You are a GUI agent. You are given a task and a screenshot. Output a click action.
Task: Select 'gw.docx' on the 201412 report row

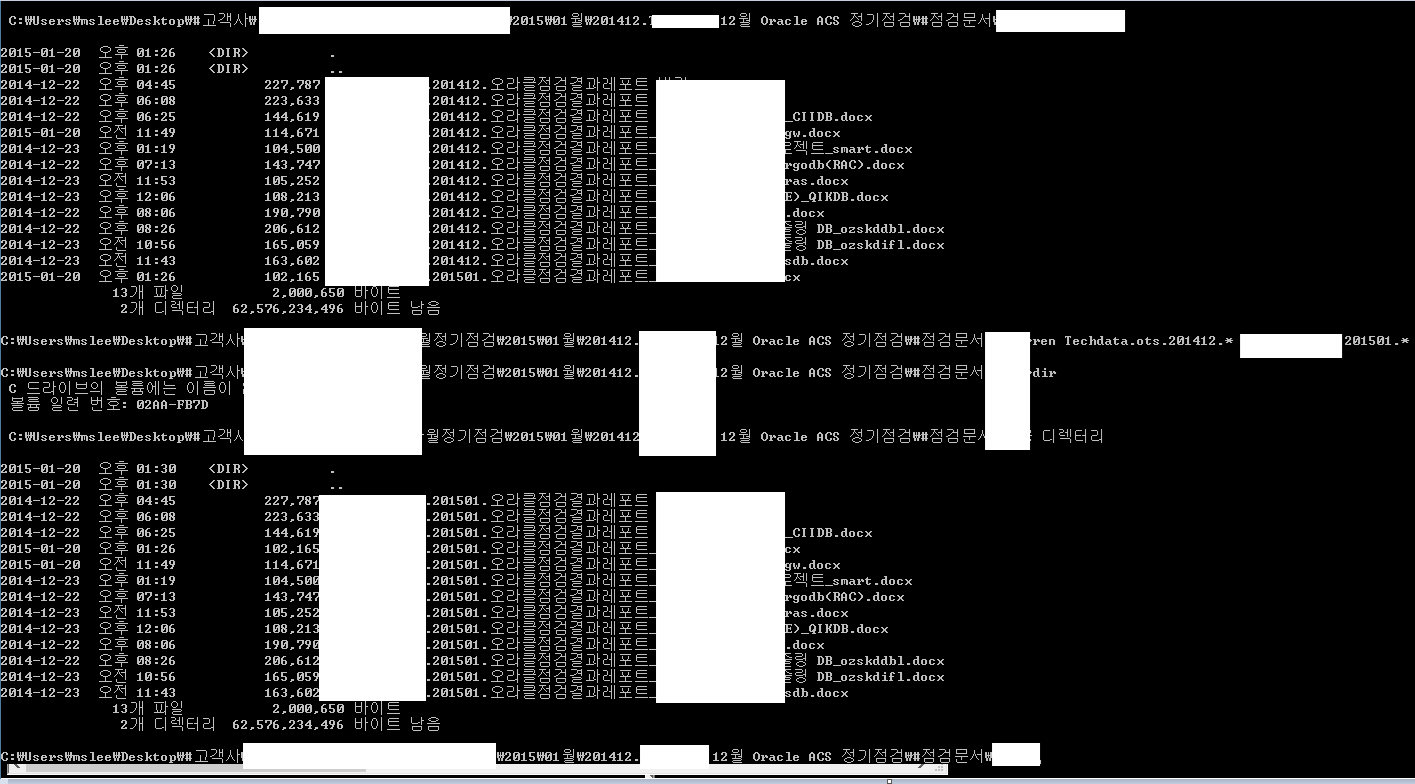[813, 133]
